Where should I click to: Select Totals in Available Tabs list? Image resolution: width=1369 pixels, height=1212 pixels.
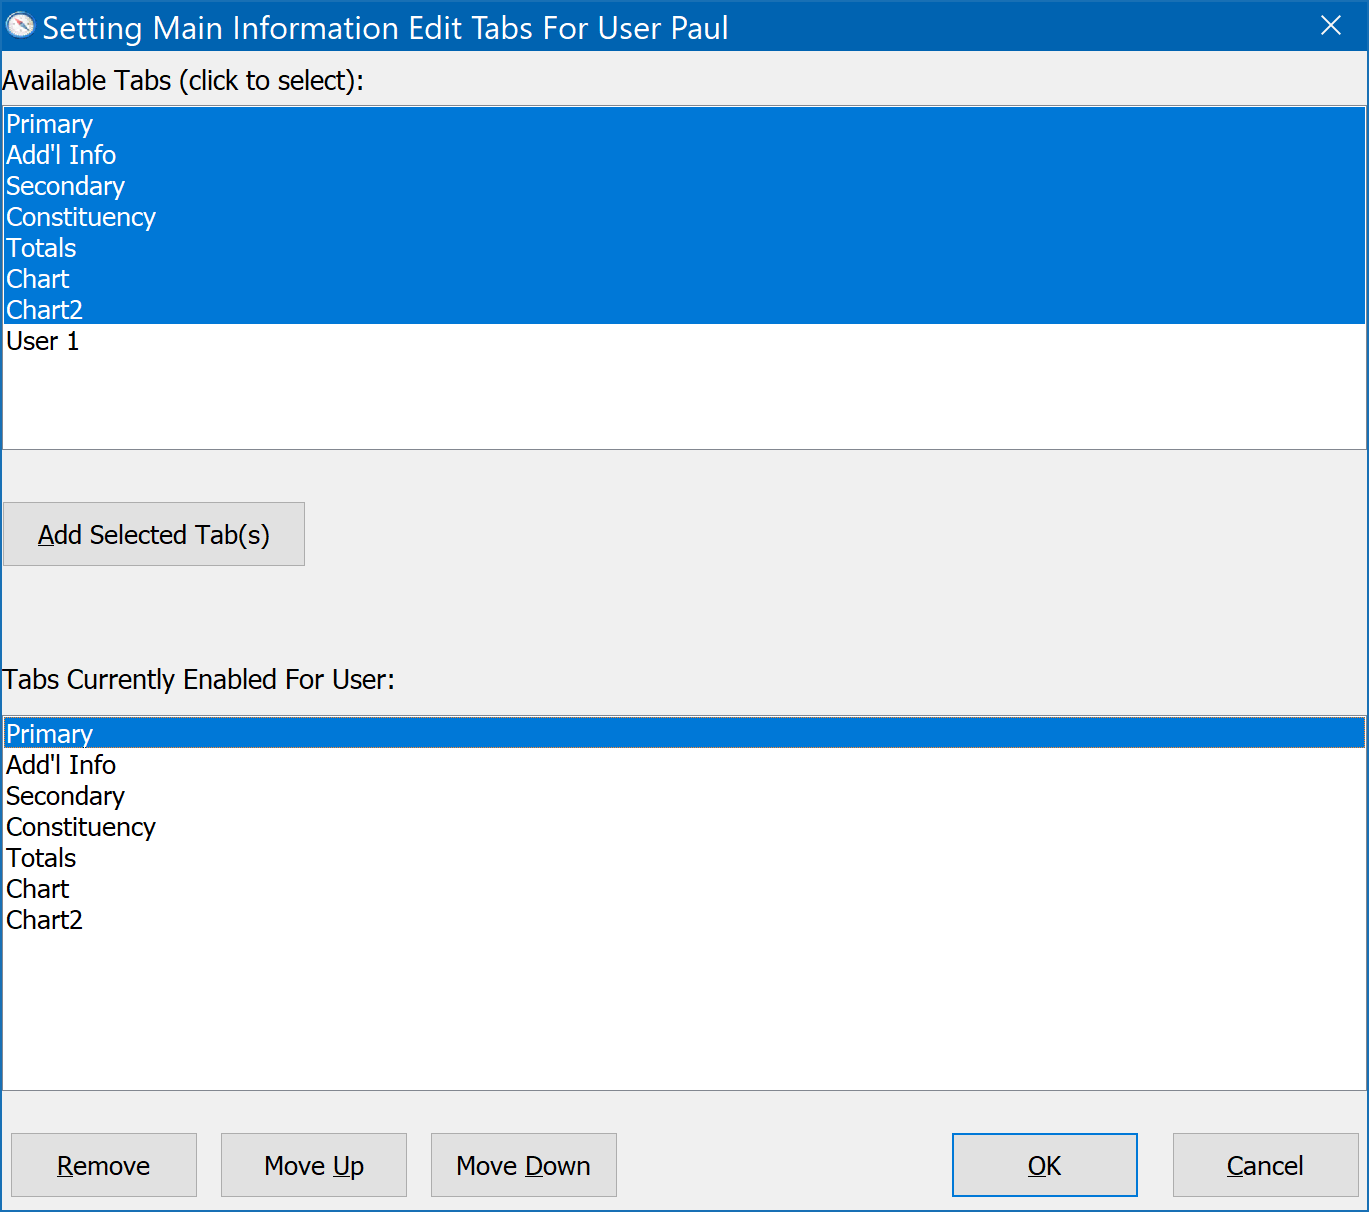pos(684,248)
